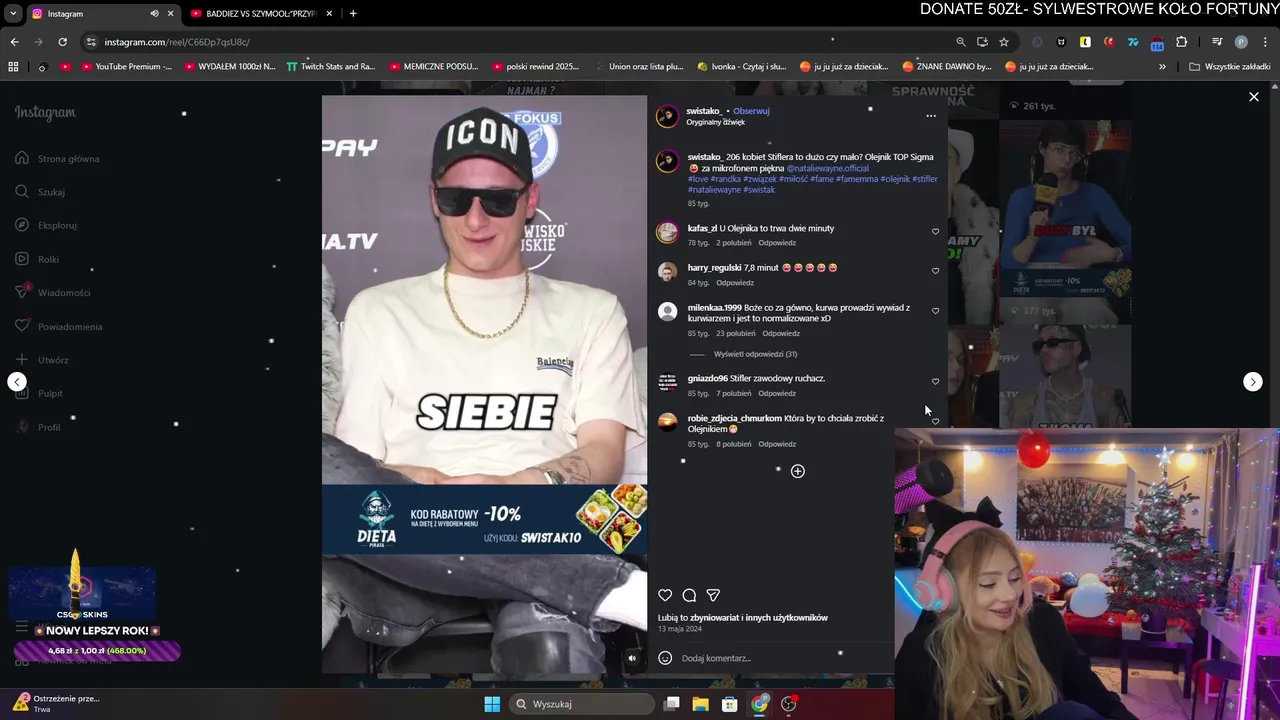The image size is (1280, 720).
Task: Follow swistako_ via Obserwuj link
Action: [x=751, y=111]
